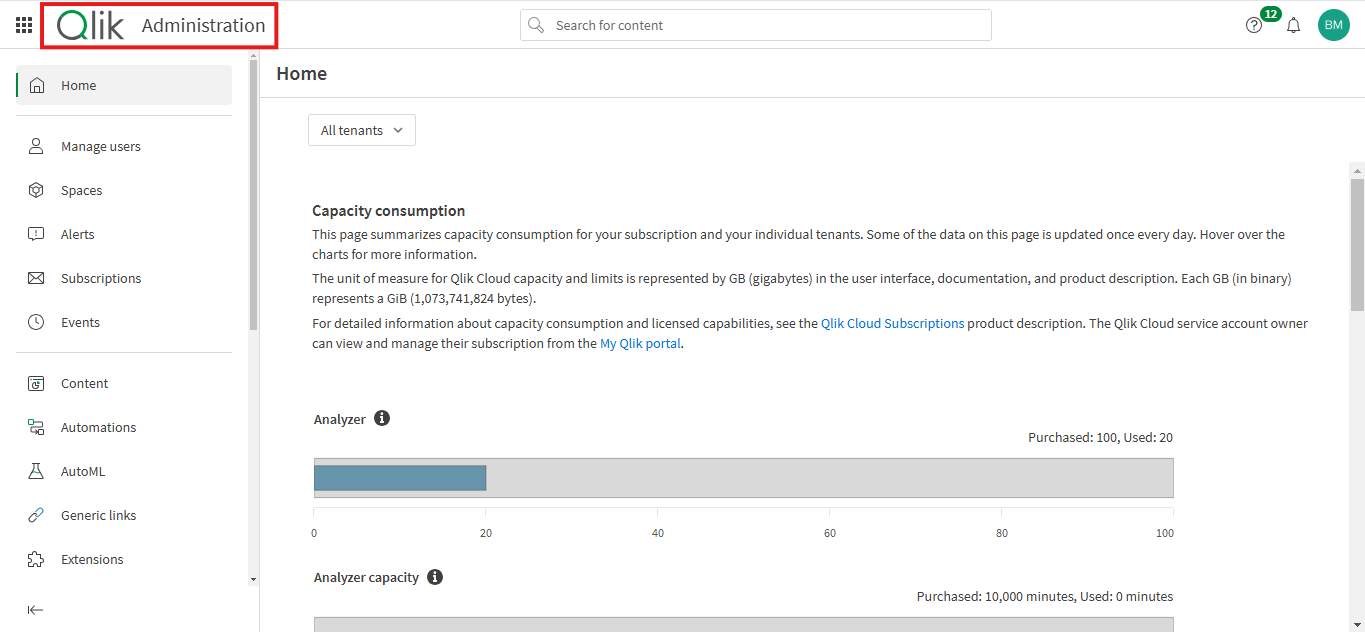This screenshot has width=1365, height=632.
Task: Select the AutoML icon
Action: click(x=37, y=471)
